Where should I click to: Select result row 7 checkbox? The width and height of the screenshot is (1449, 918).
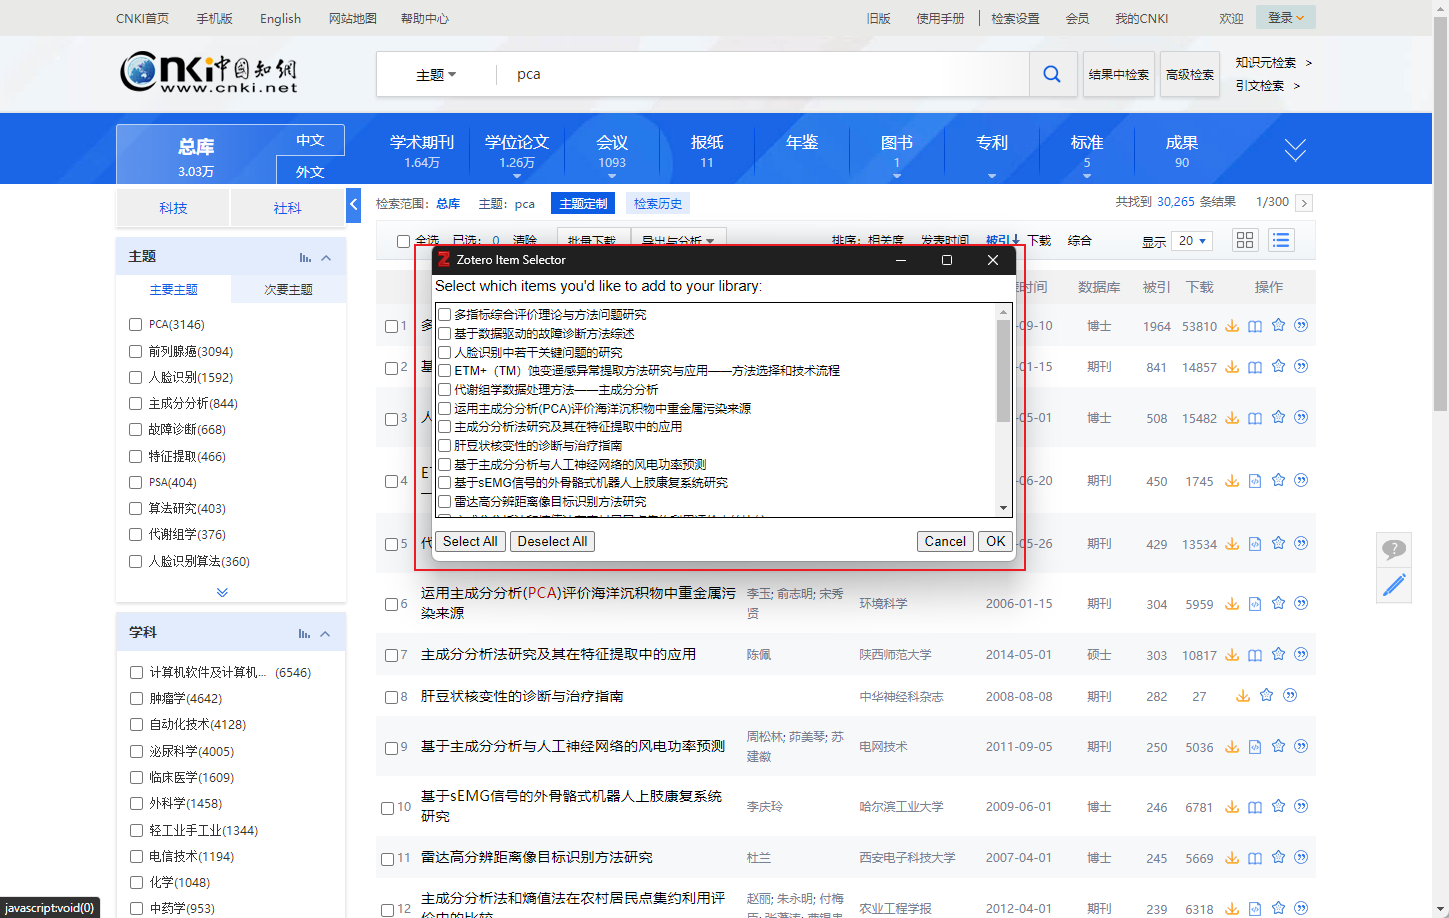pos(392,655)
